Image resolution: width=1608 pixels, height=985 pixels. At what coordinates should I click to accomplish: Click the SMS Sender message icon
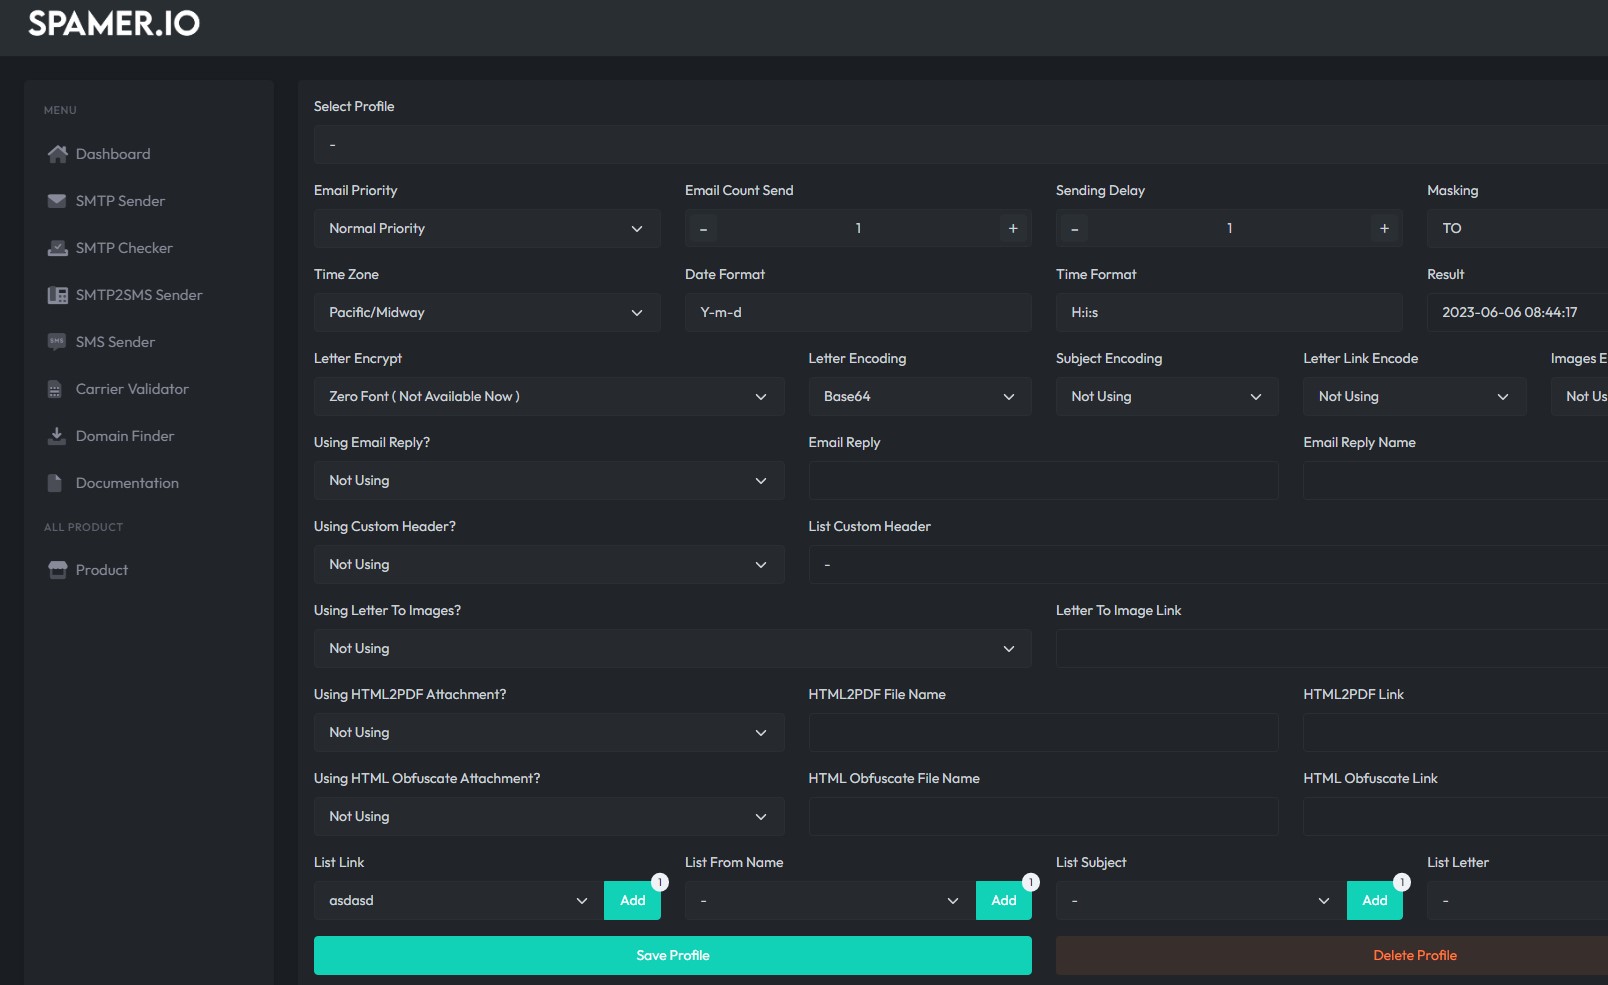click(57, 342)
